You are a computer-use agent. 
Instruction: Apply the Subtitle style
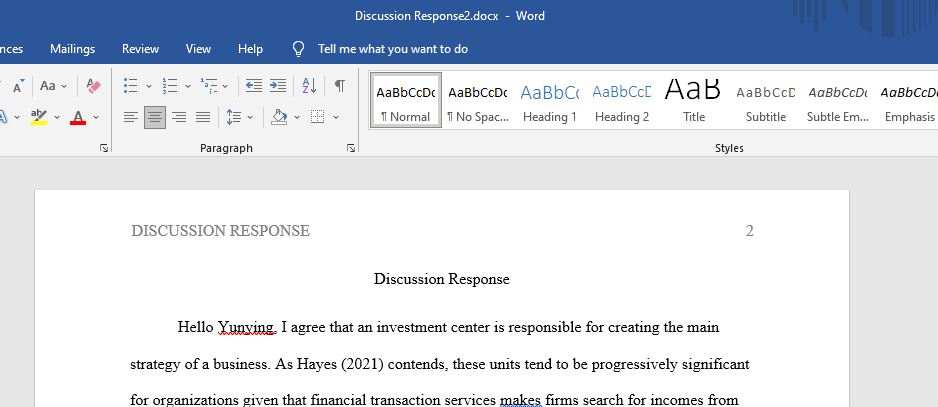click(766, 101)
